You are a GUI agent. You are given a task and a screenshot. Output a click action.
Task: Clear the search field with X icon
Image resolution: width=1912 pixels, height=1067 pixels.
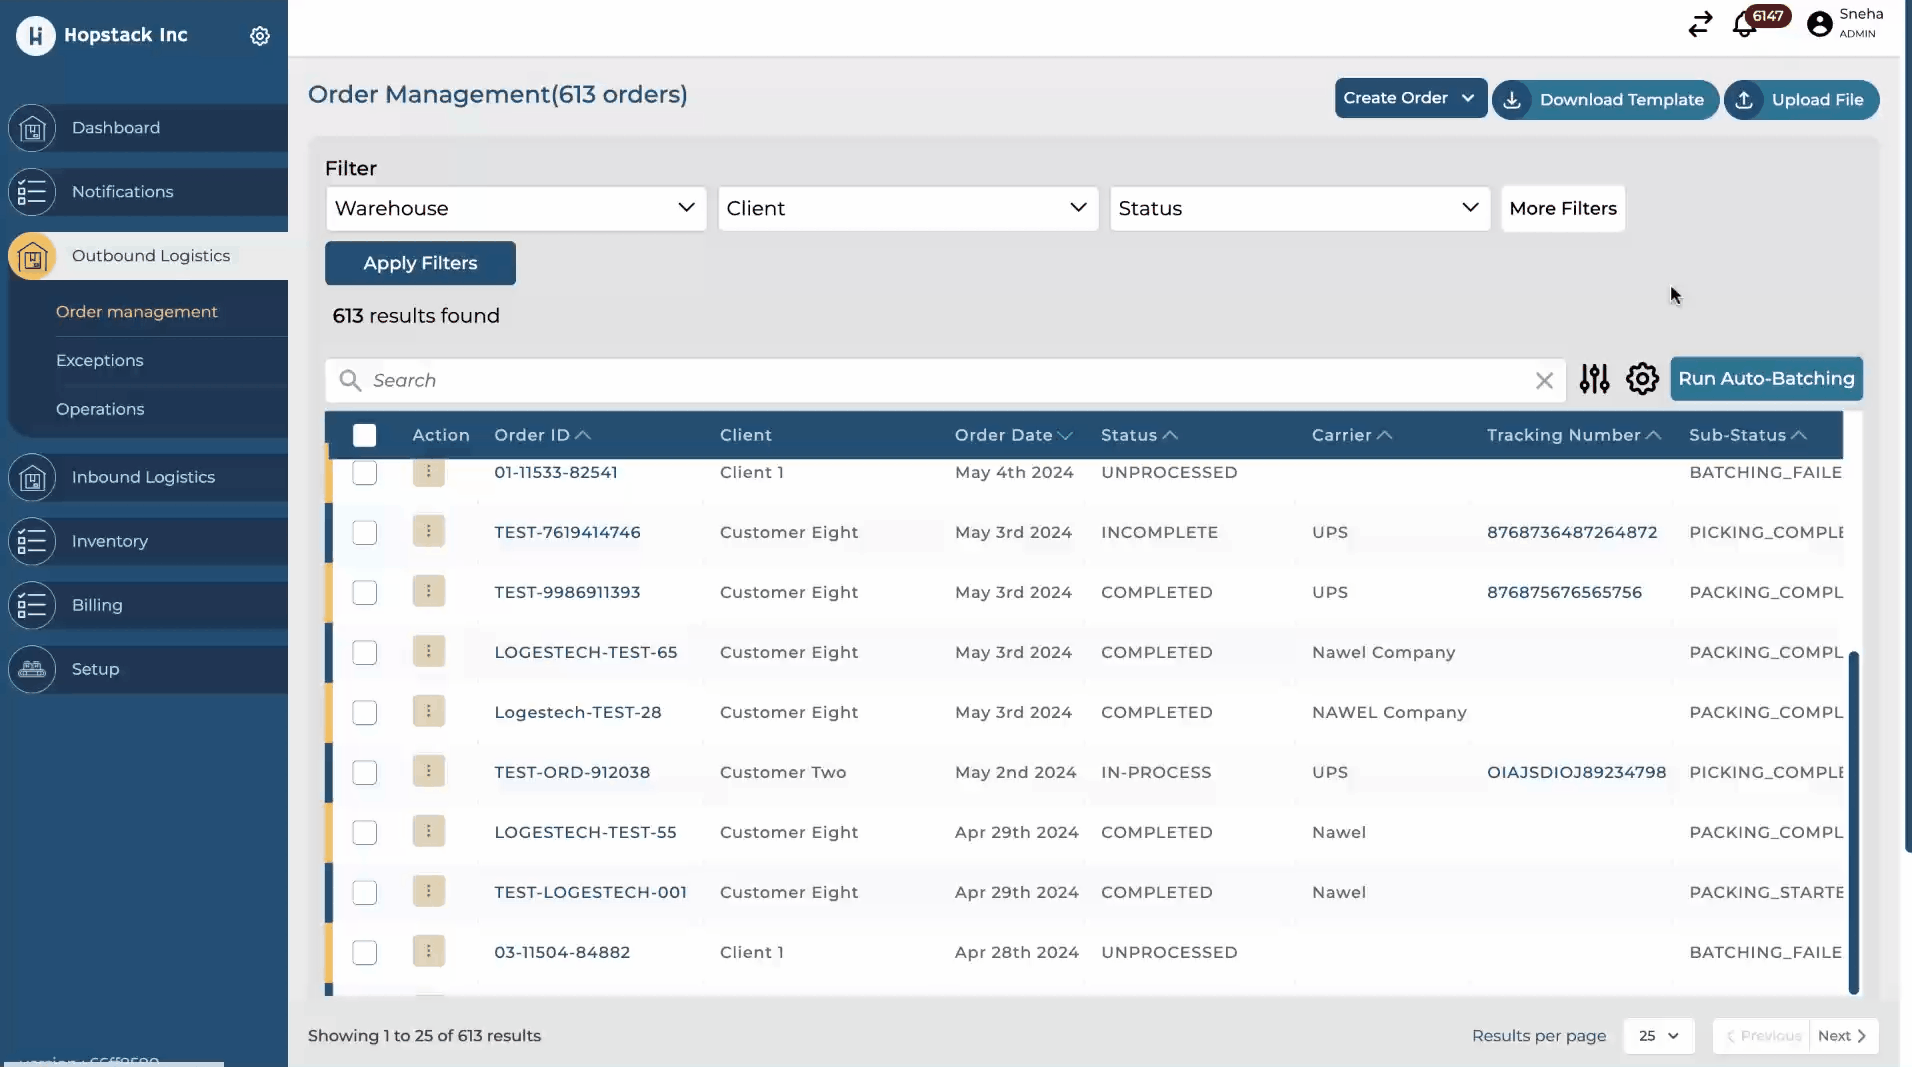coord(1544,381)
